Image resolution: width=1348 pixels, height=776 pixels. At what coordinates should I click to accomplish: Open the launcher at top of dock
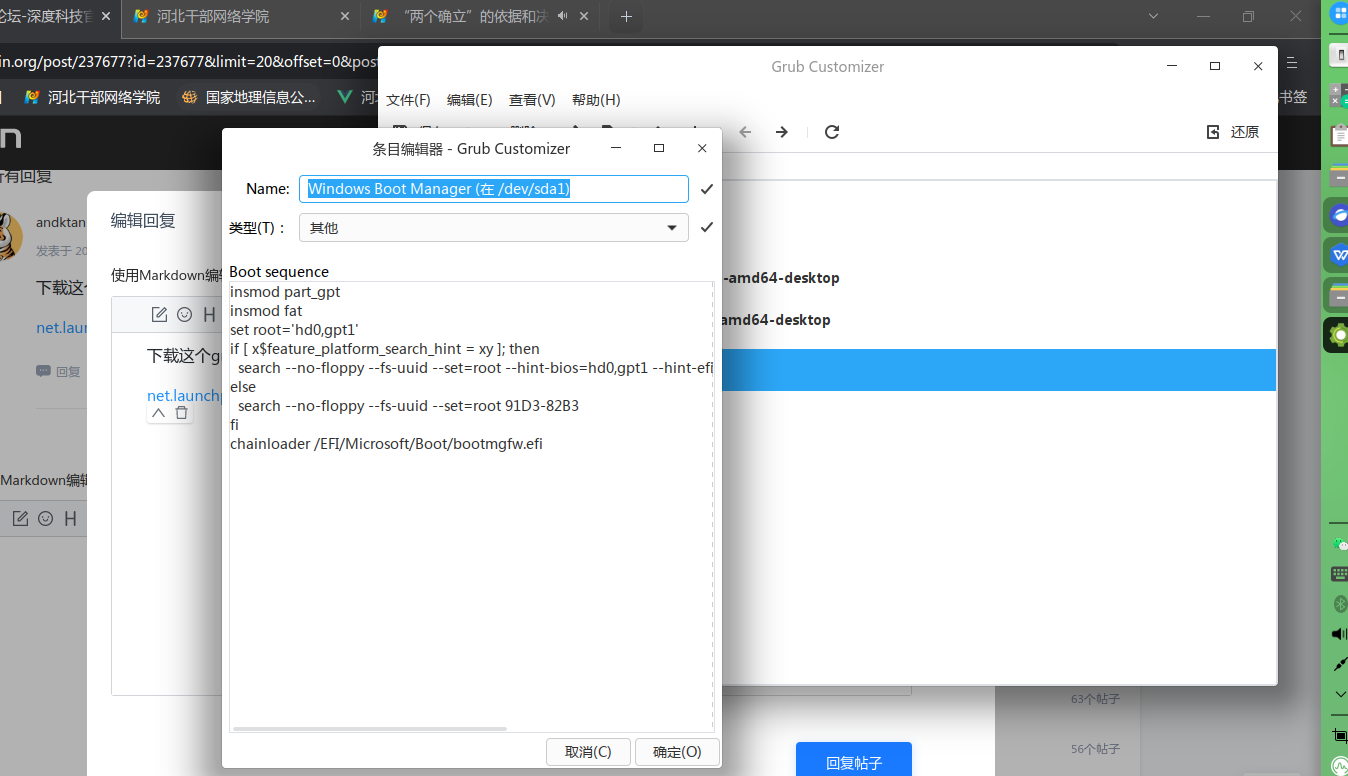pyautogui.click(x=1339, y=14)
